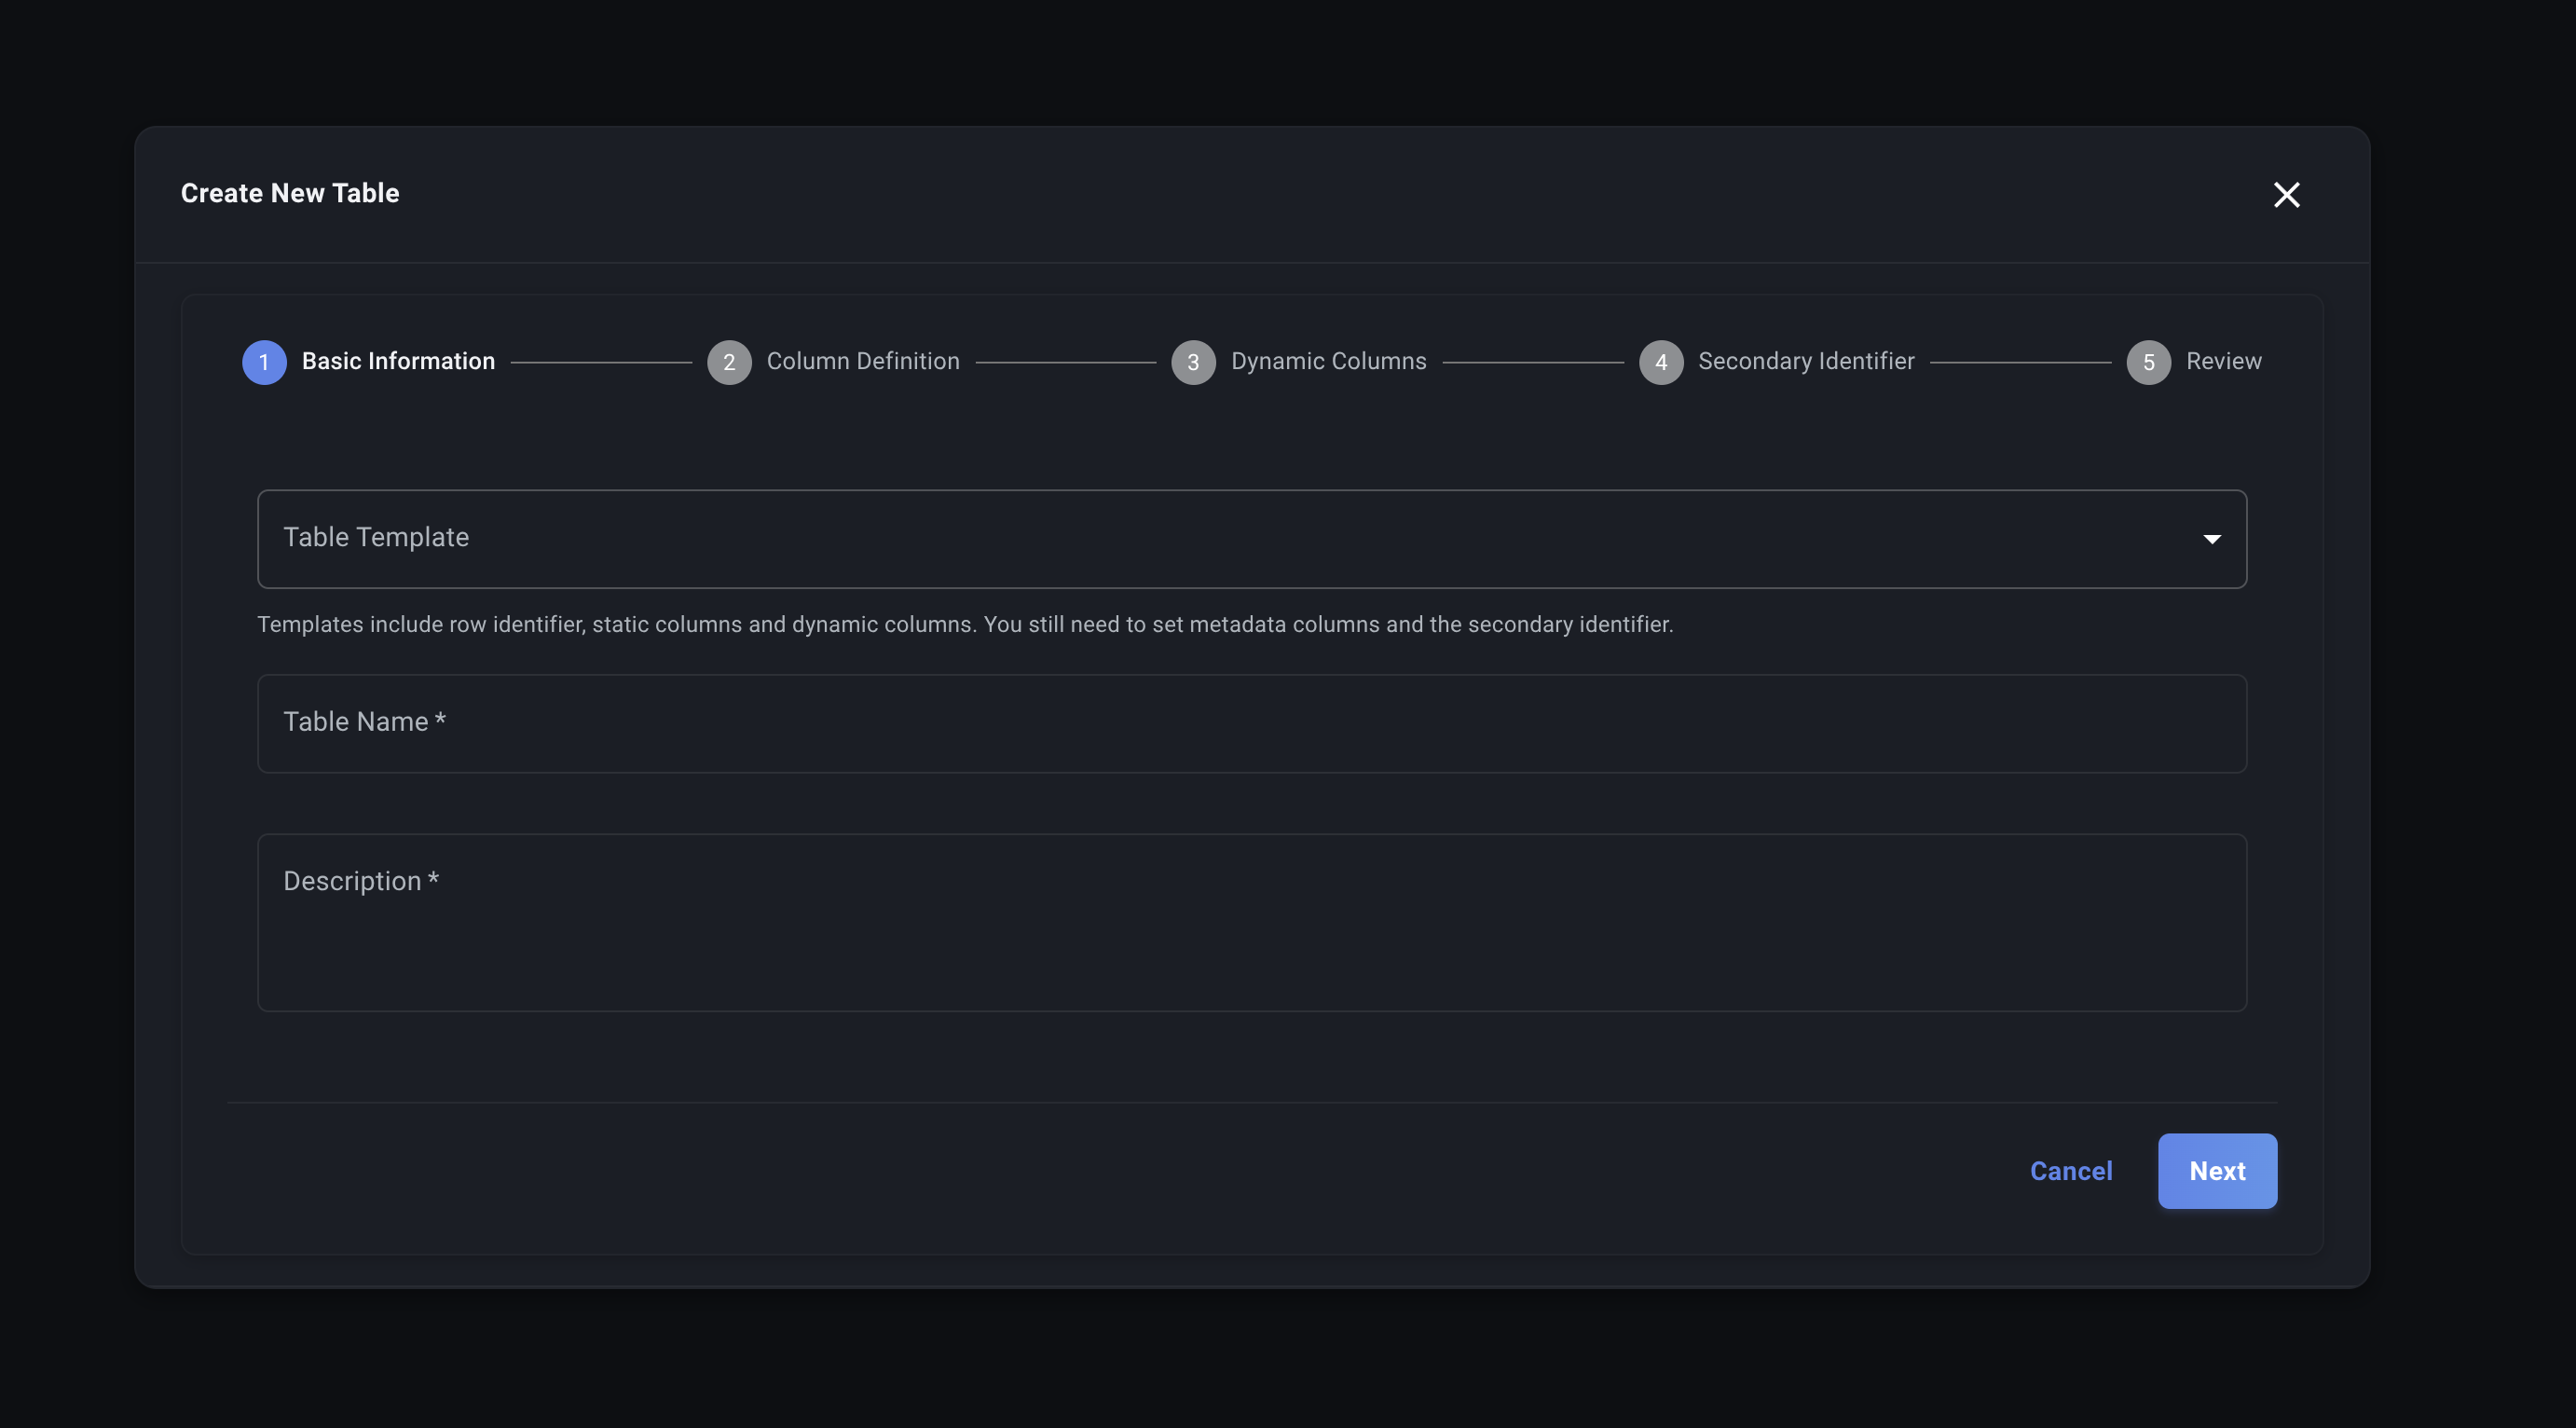Select the Basic Information step label
The width and height of the screenshot is (2576, 1428).
tap(398, 361)
